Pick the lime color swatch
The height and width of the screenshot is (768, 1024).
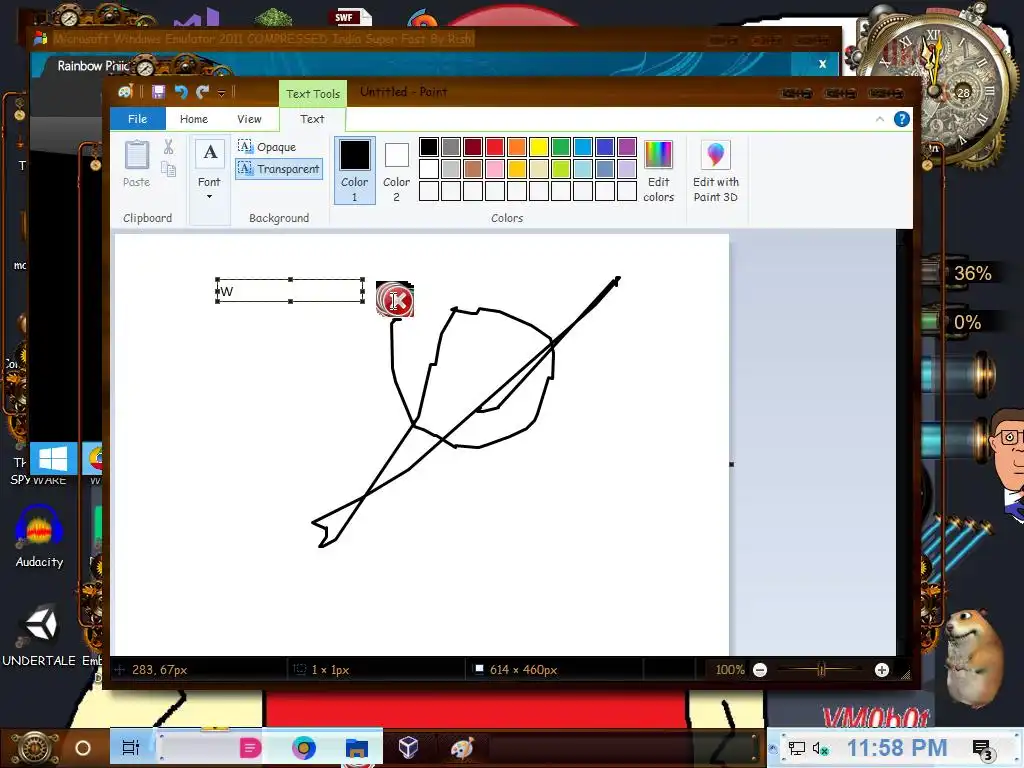coord(561,169)
